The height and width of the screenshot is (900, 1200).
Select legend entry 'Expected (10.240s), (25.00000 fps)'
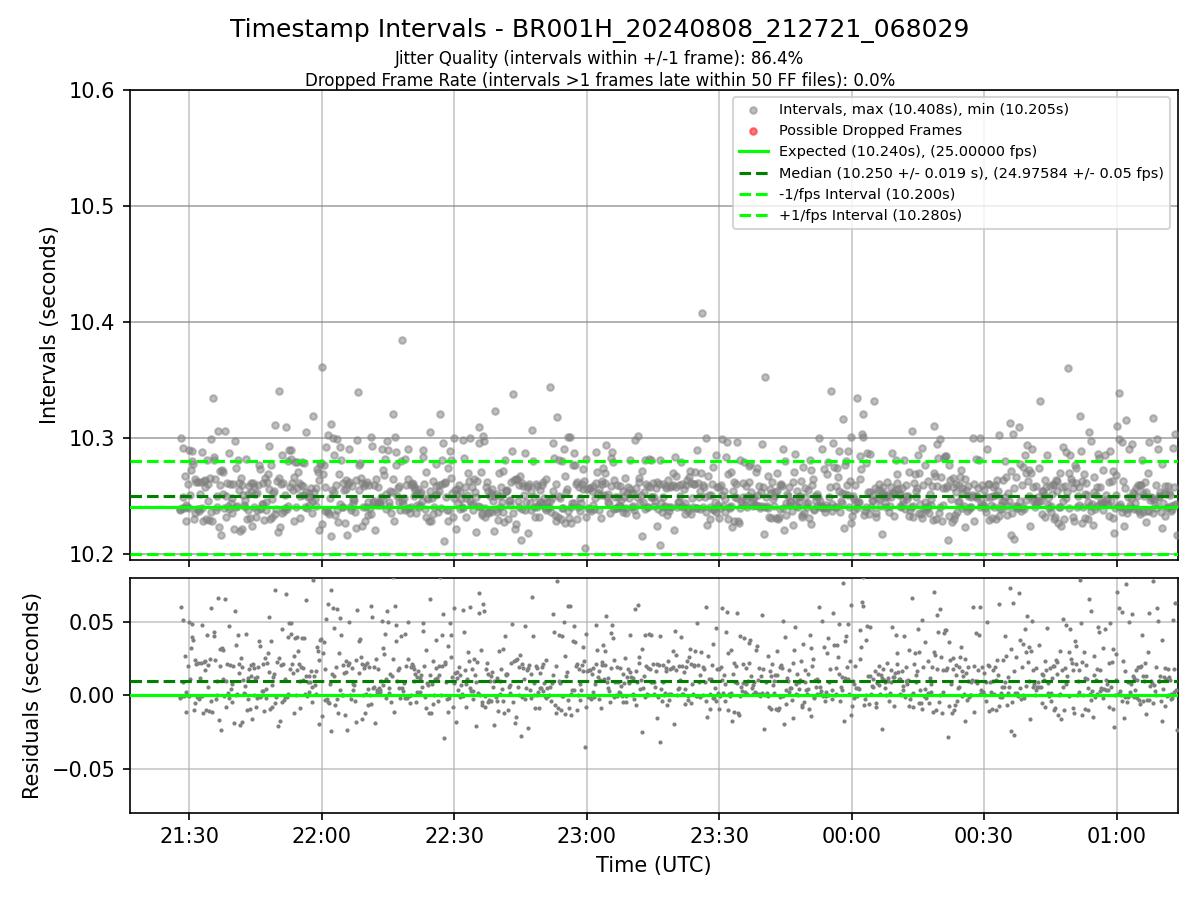[908, 151]
